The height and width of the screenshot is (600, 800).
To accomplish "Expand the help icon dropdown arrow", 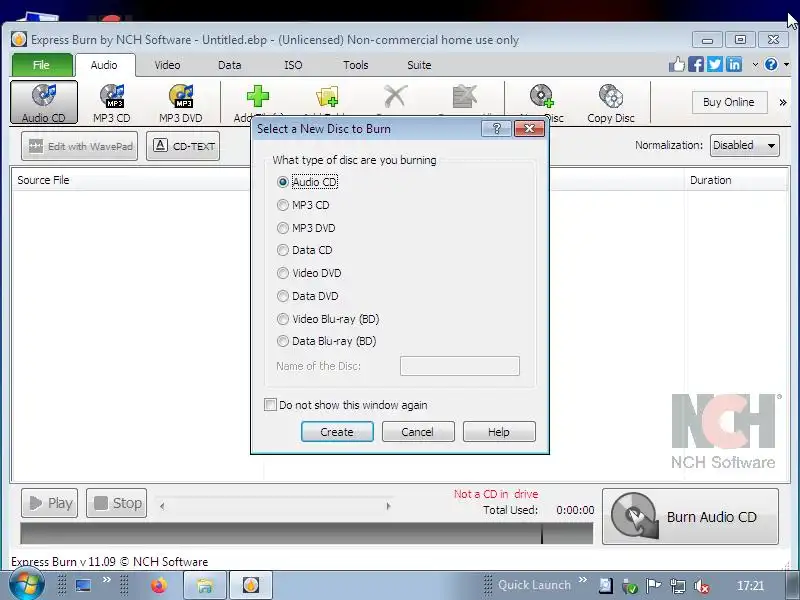I will coord(786,64).
